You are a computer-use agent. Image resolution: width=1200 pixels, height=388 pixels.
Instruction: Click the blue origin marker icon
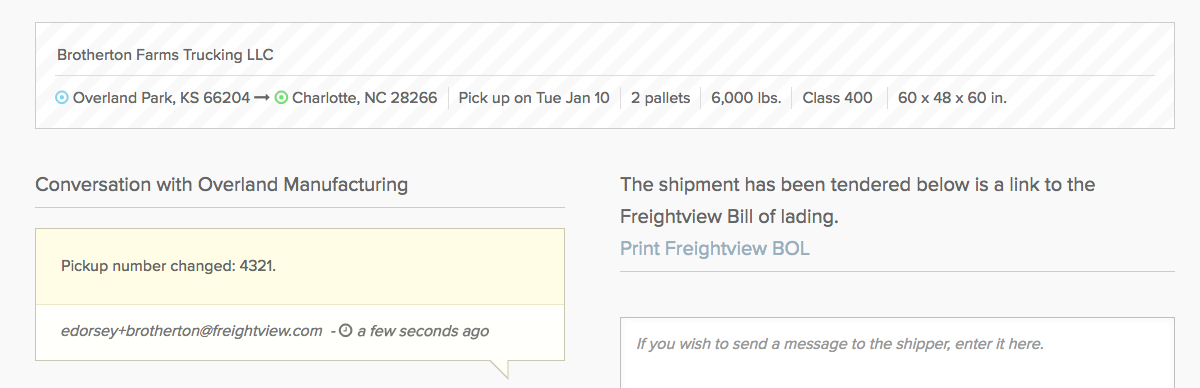pos(62,98)
